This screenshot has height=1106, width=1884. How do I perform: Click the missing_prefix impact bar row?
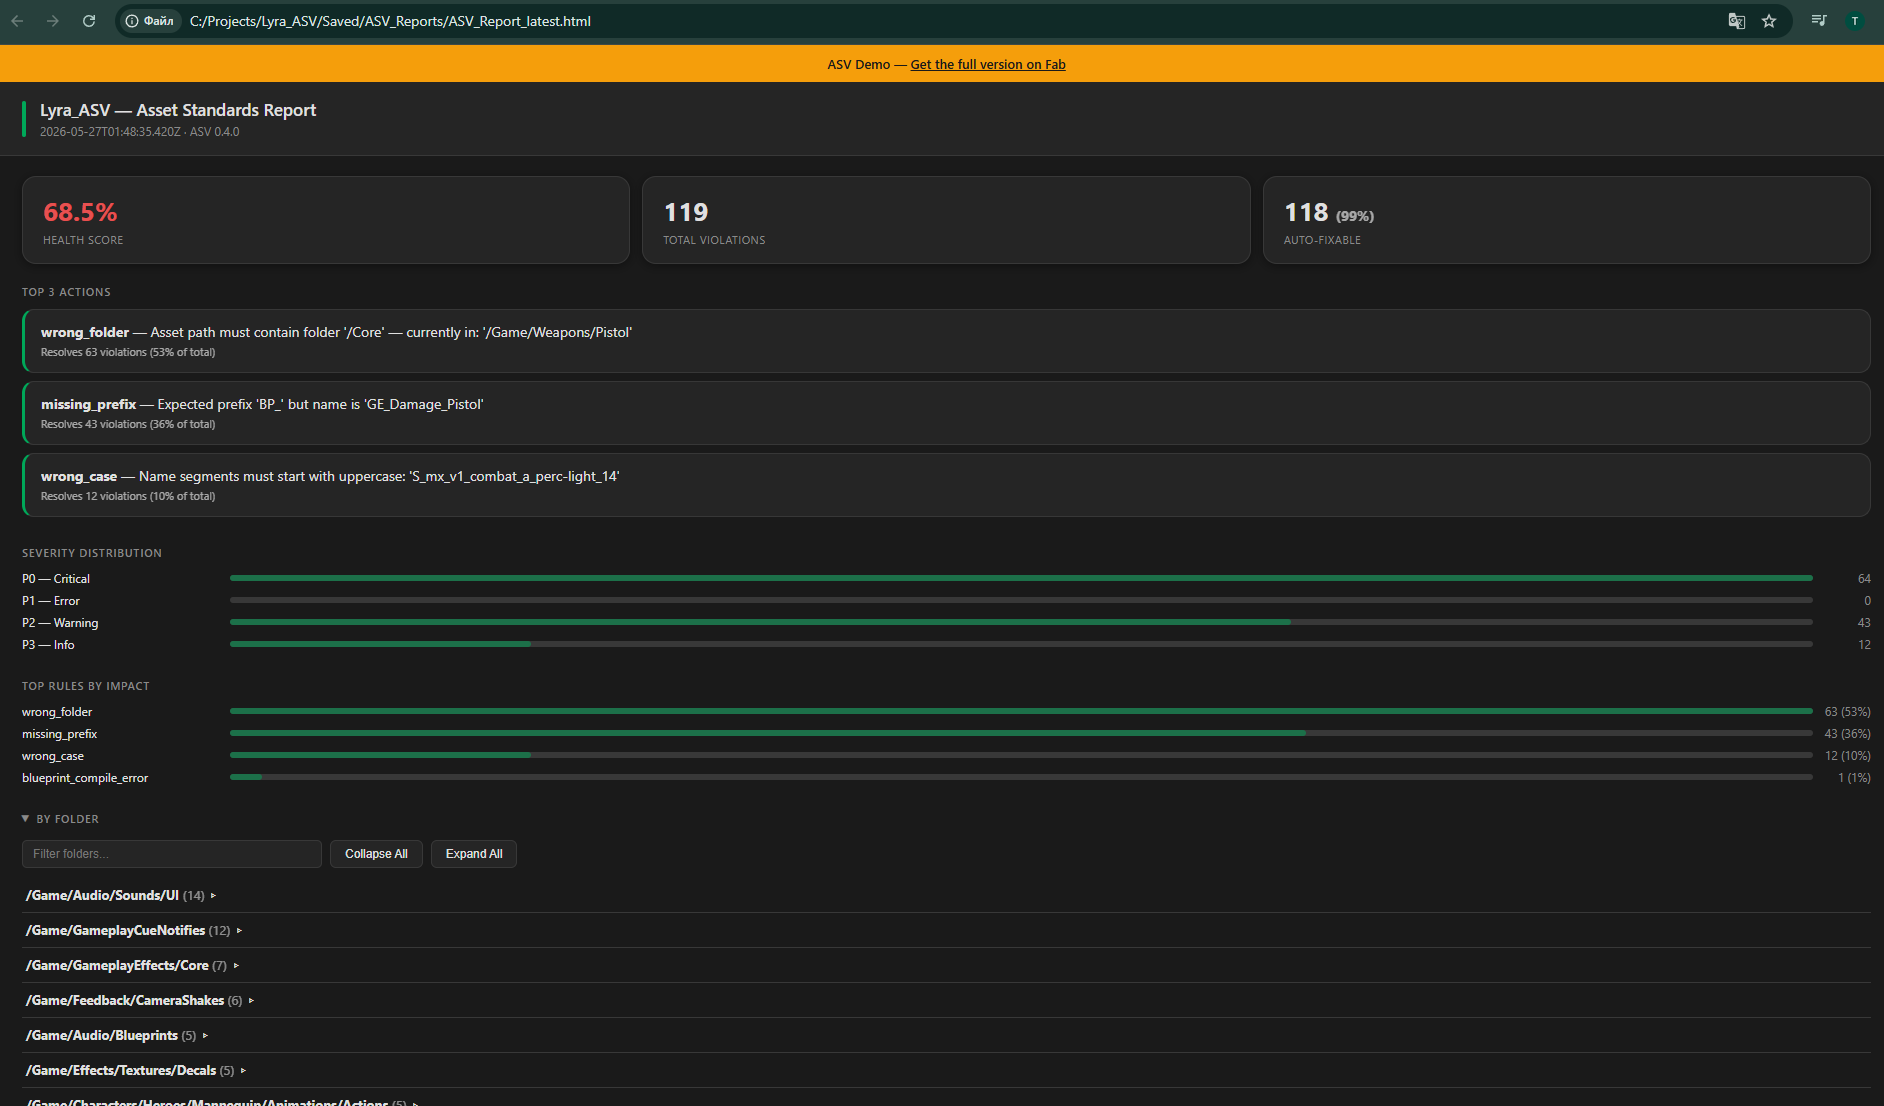pos(946,733)
